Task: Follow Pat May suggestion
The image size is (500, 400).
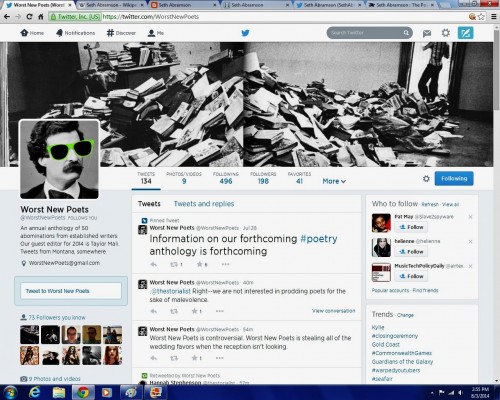Action: [x=411, y=227]
